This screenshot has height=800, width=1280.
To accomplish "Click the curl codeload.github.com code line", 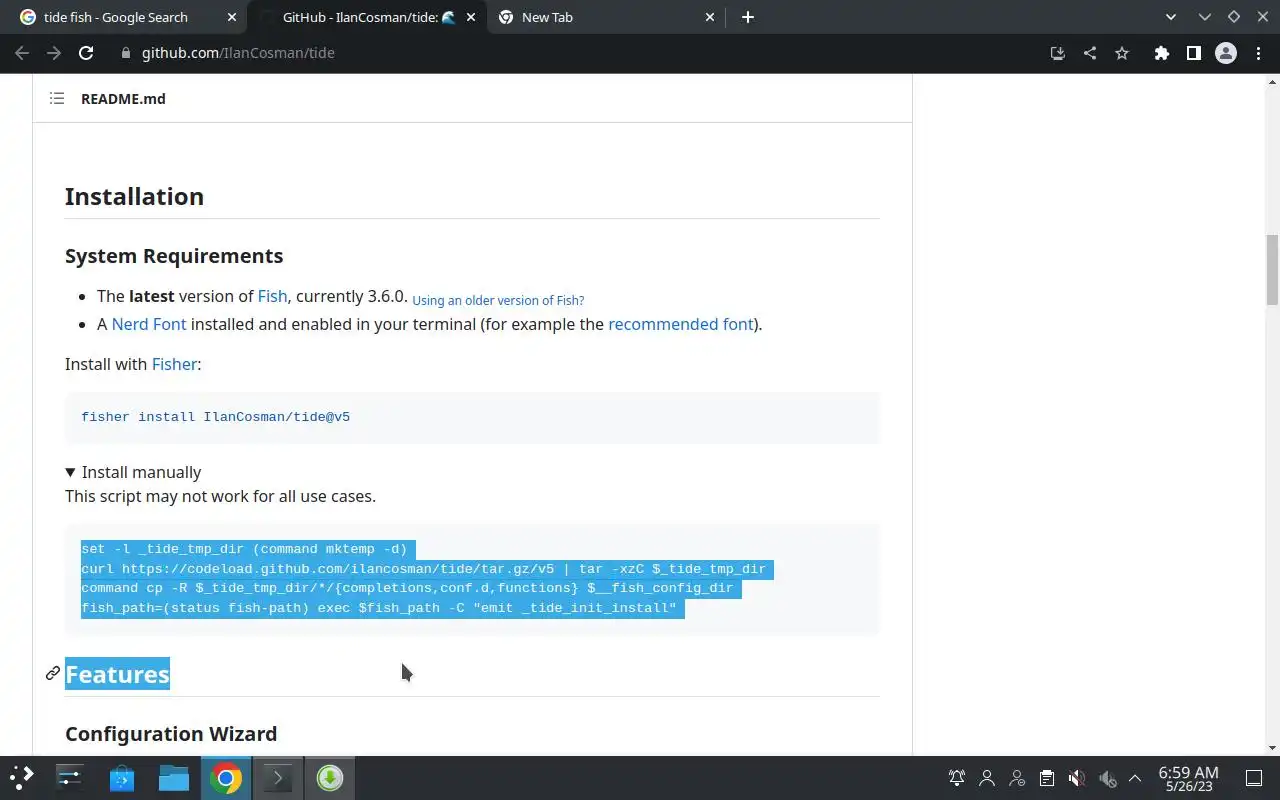I will pyautogui.click(x=423, y=569).
